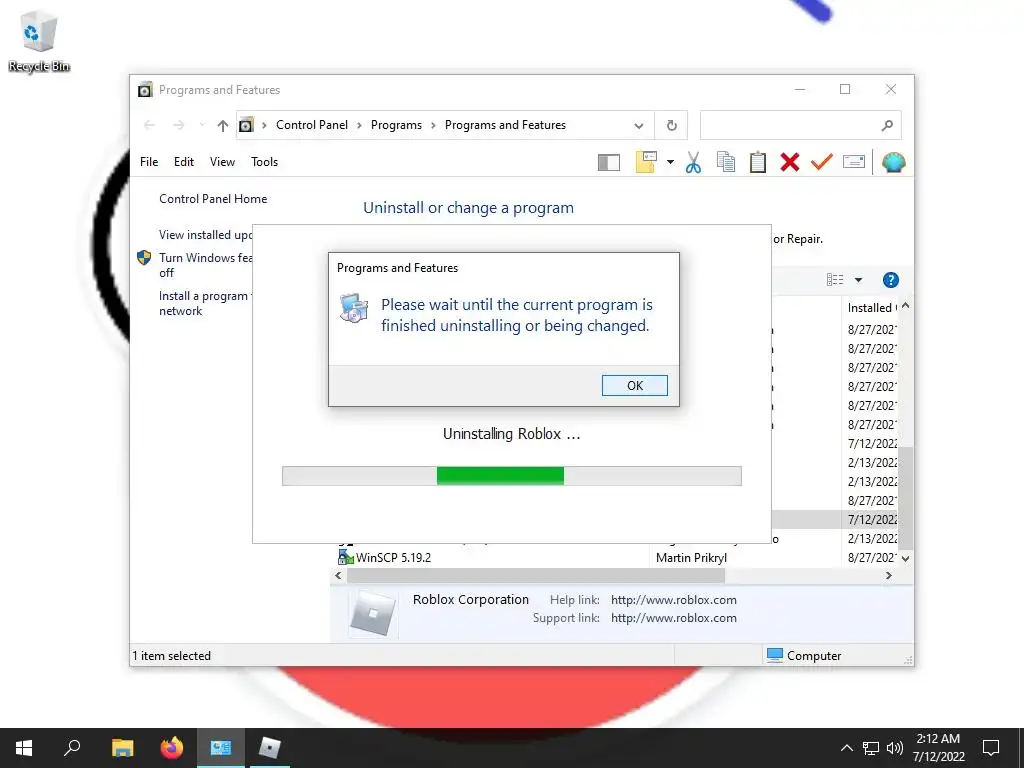
Task: Click the Roblox logo in details pane
Action: point(373,614)
